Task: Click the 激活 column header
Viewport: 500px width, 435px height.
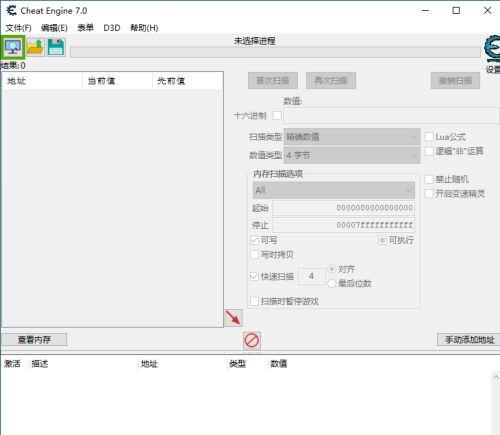Action: click(12, 363)
